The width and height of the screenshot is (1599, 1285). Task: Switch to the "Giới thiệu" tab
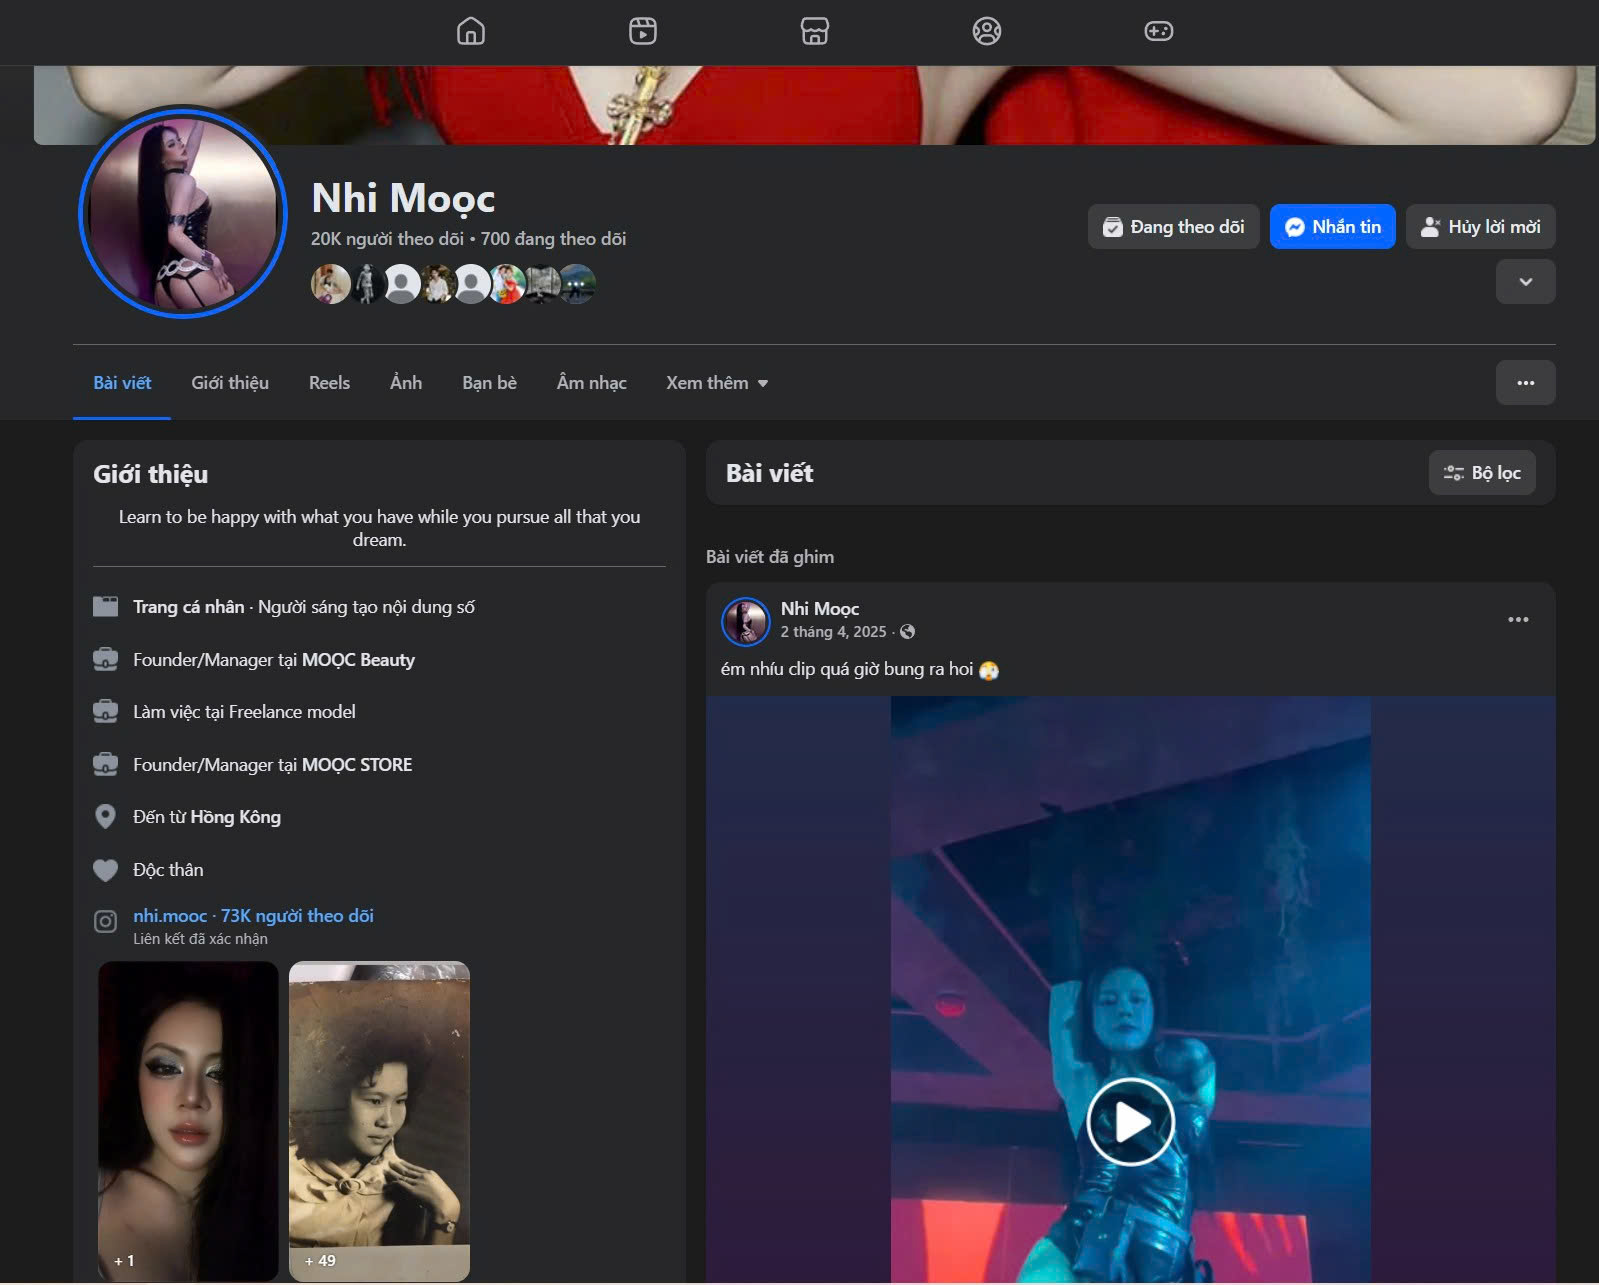pos(230,383)
